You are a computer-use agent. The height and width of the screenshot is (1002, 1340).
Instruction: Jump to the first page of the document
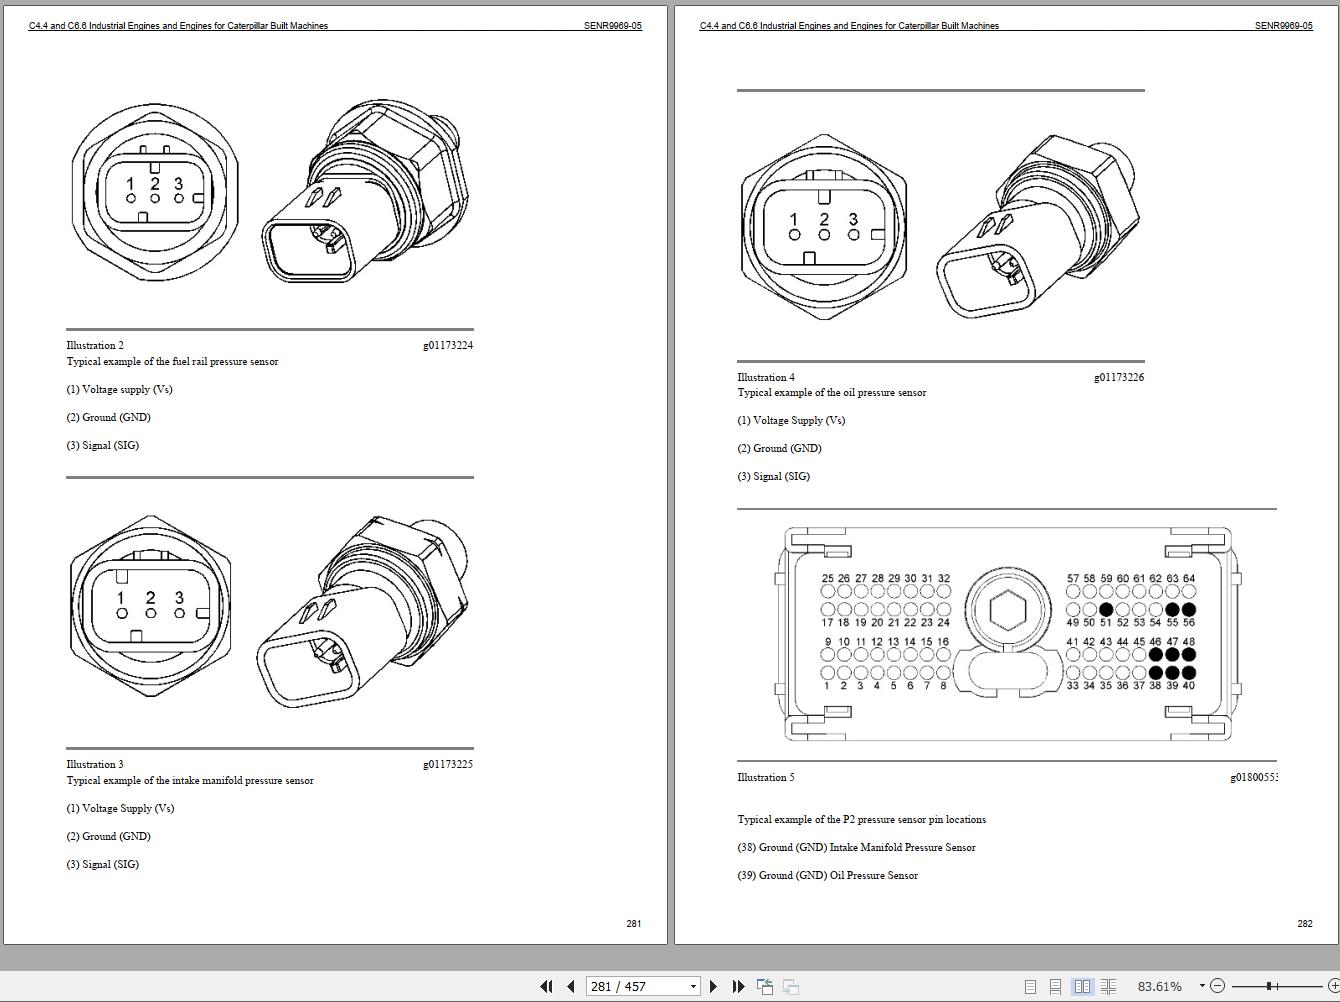click(x=547, y=986)
